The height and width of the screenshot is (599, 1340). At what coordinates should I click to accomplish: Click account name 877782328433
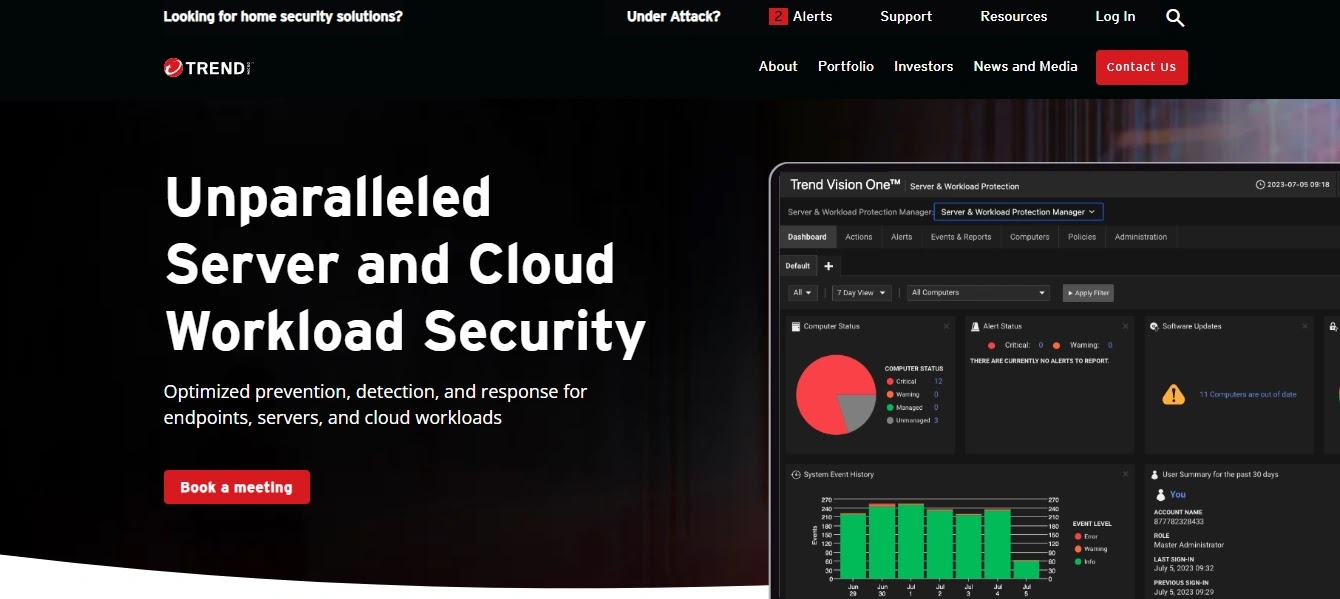tap(1179, 521)
